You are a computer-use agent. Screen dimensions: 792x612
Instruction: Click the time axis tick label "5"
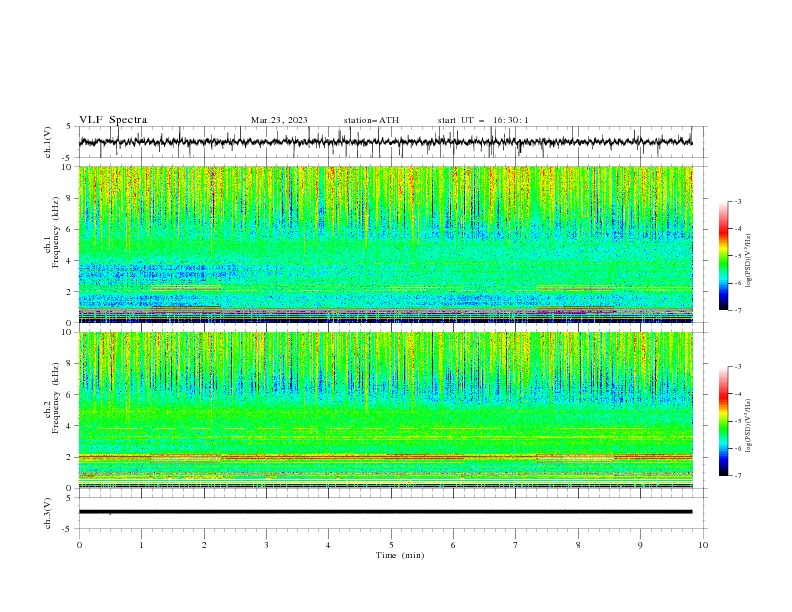point(391,545)
